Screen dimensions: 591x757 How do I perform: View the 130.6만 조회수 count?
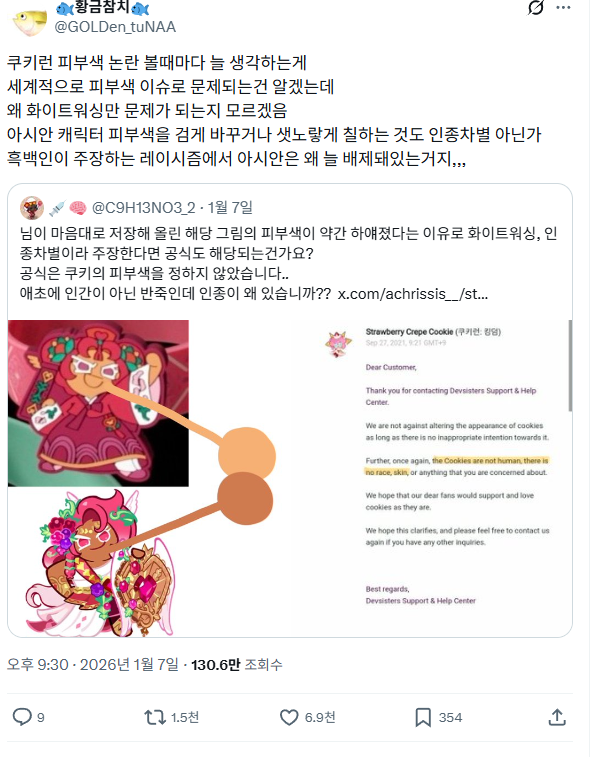(237, 665)
